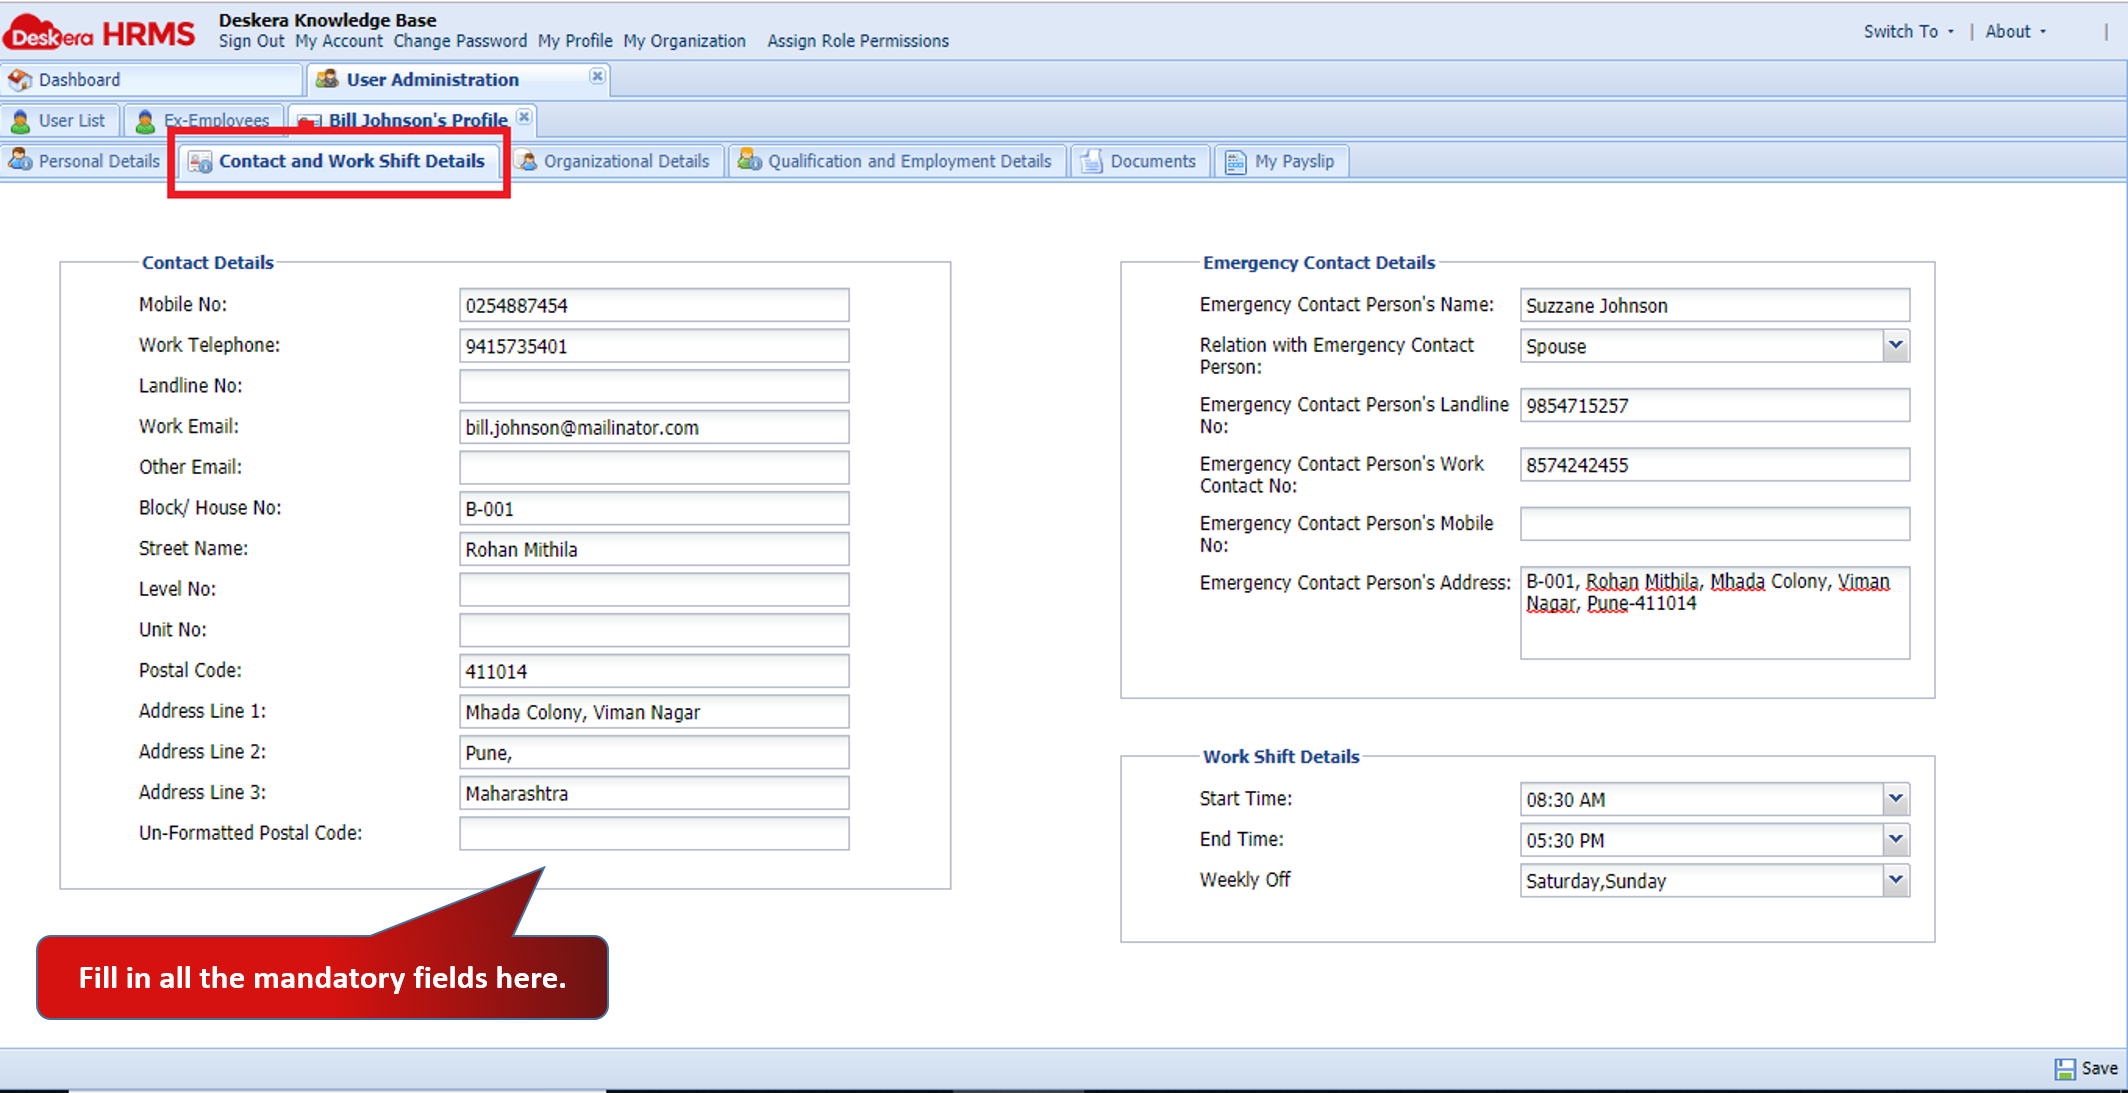This screenshot has height=1093, width=2128.
Task: Click the Street Name field
Action: point(654,549)
